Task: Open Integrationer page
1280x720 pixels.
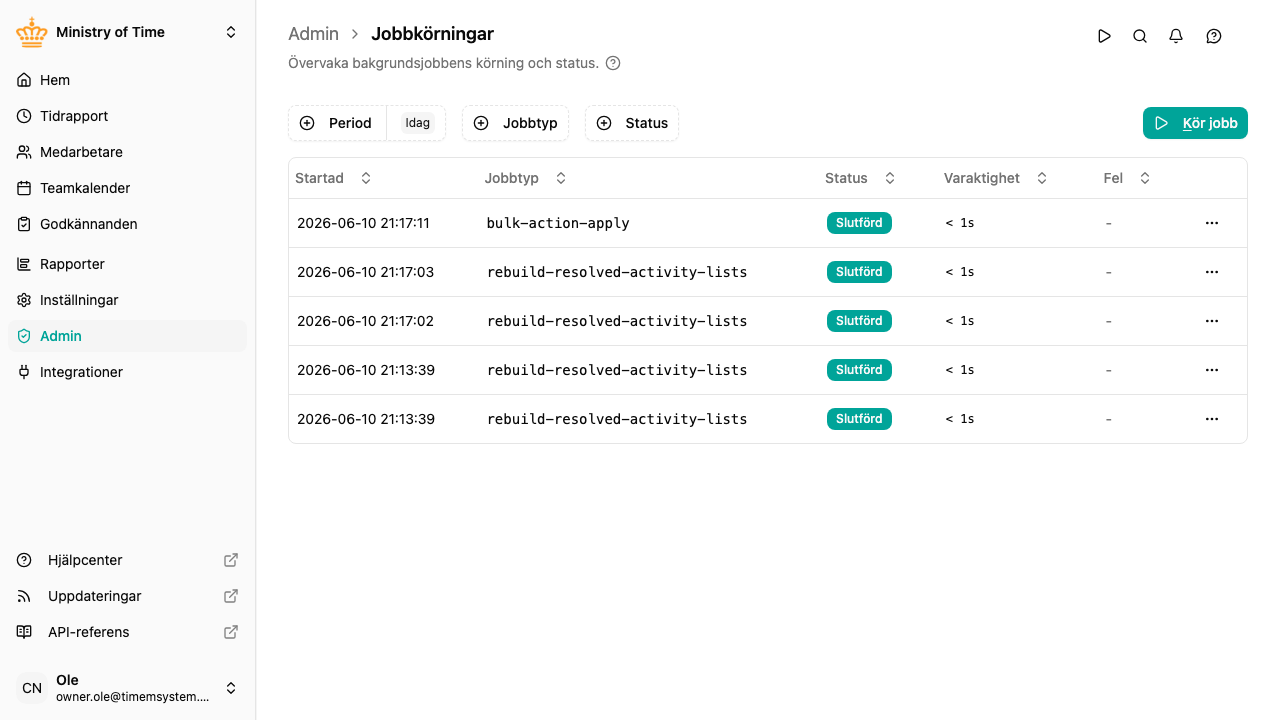Action: (127, 372)
